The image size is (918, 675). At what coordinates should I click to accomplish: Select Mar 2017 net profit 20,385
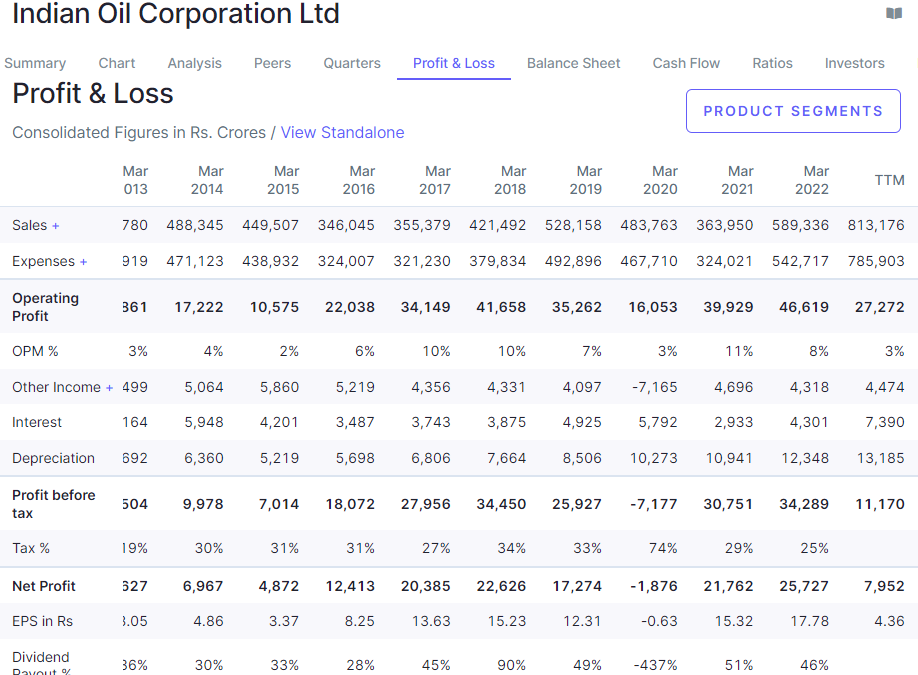pyautogui.click(x=426, y=587)
